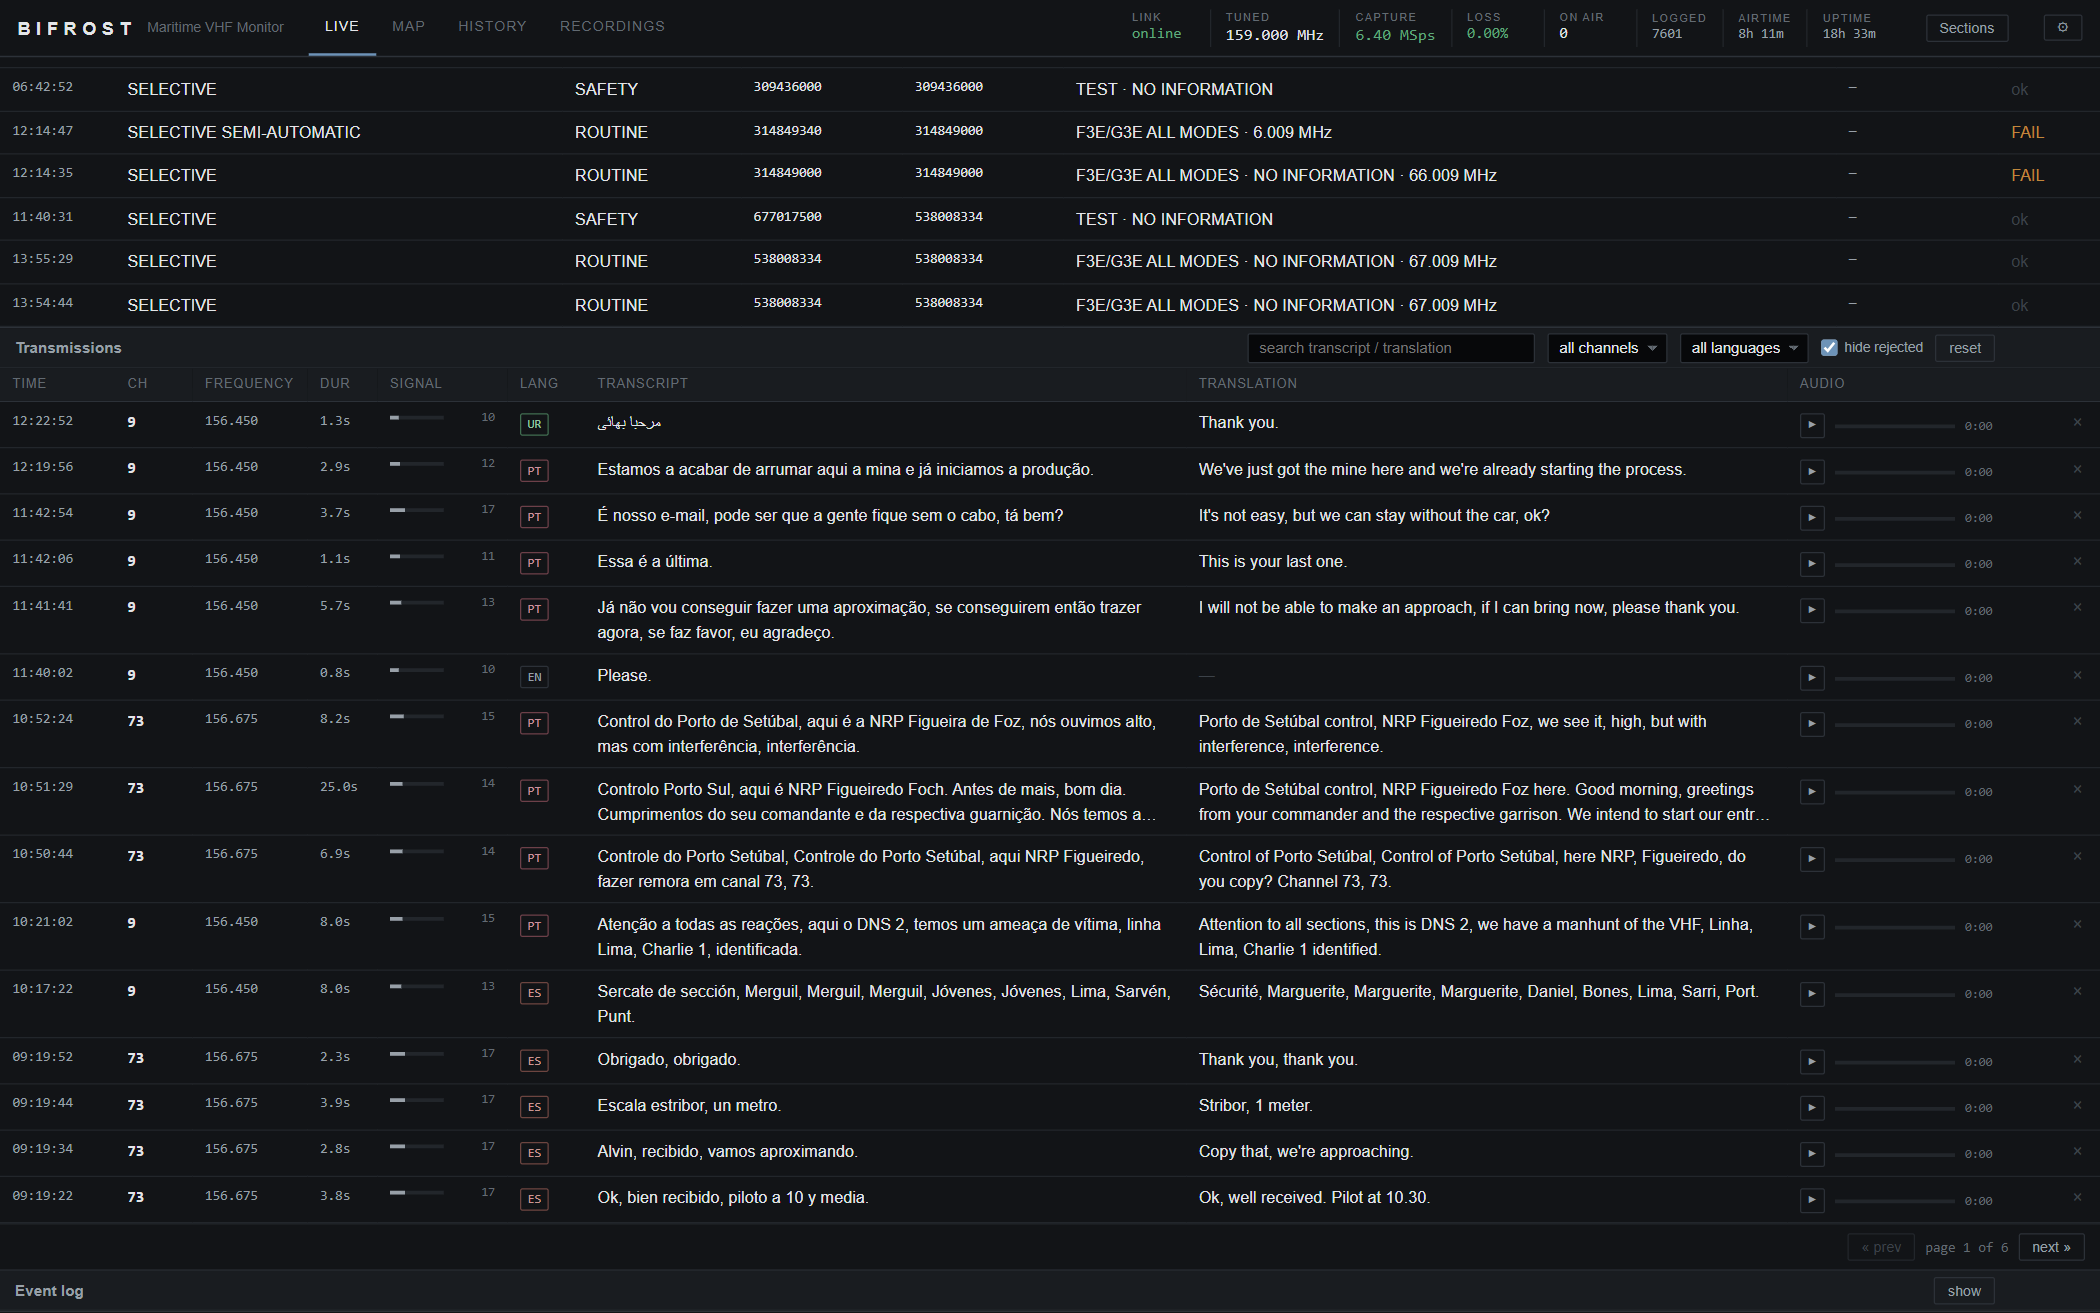Image resolution: width=2100 pixels, height=1313 pixels.
Task: Play audio for the 10:52:24 transmission
Action: [1812, 723]
